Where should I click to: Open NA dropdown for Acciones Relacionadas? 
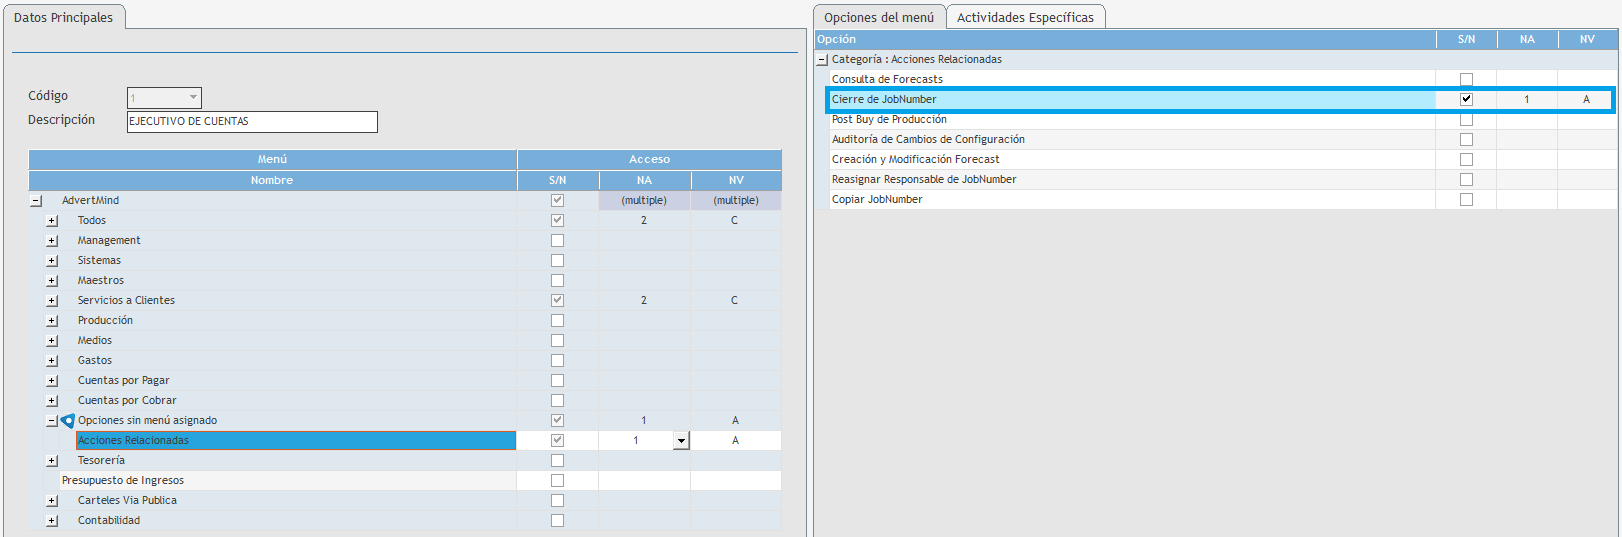pos(681,441)
